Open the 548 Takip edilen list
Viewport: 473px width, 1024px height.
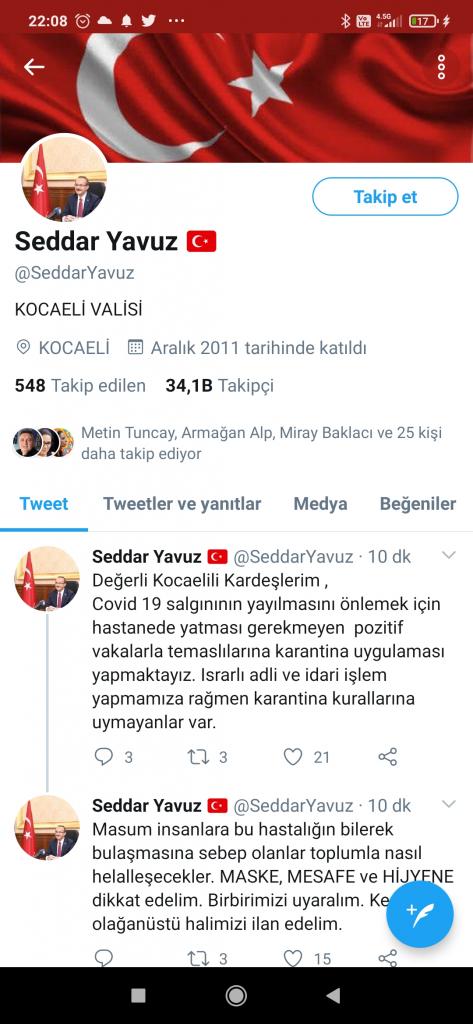pos(80,386)
